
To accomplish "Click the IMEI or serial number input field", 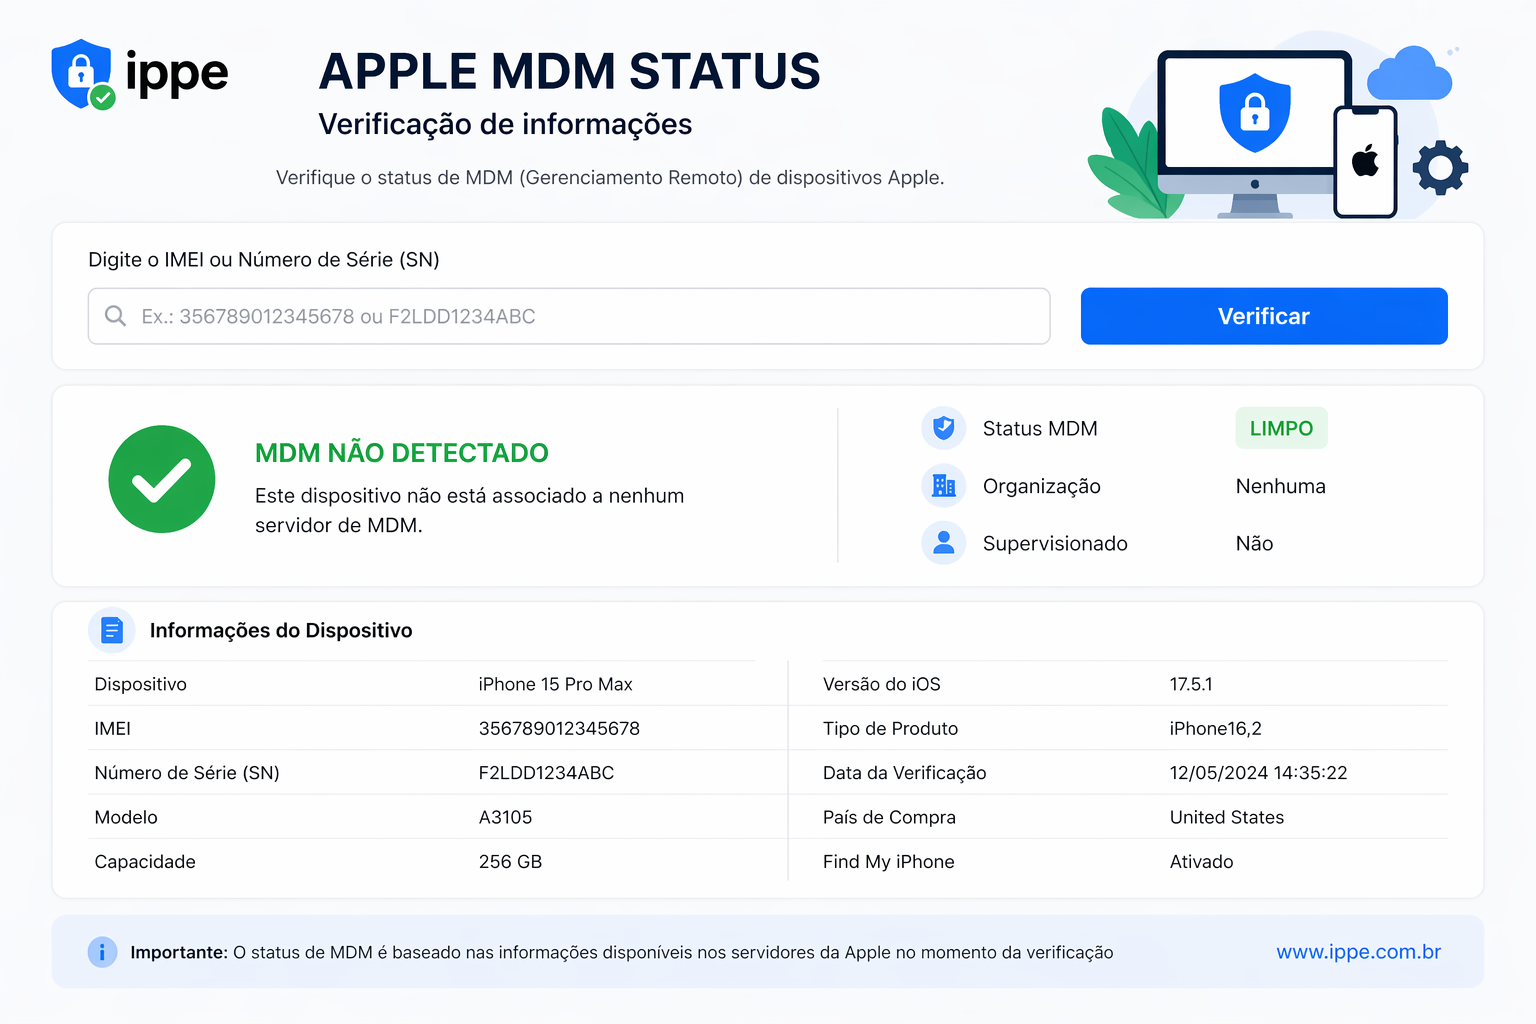I will point(569,316).
